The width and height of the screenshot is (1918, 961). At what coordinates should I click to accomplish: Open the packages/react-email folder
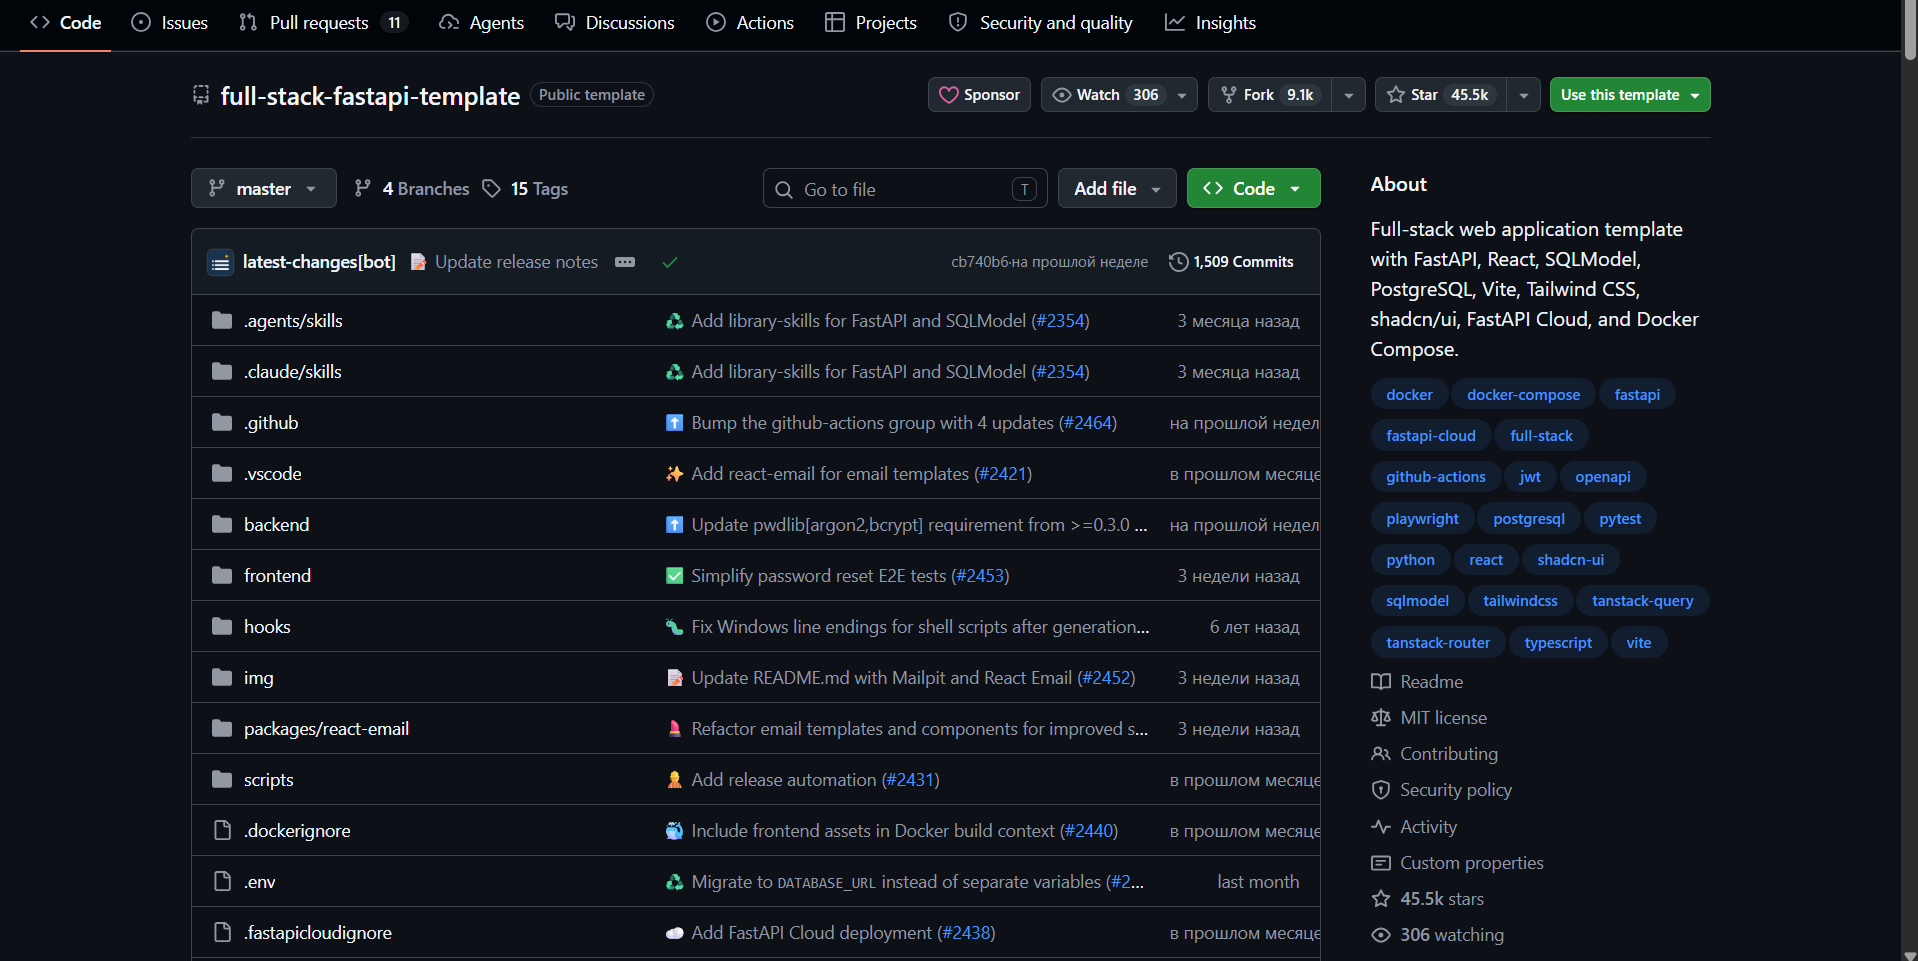click(x=326, y=729)
